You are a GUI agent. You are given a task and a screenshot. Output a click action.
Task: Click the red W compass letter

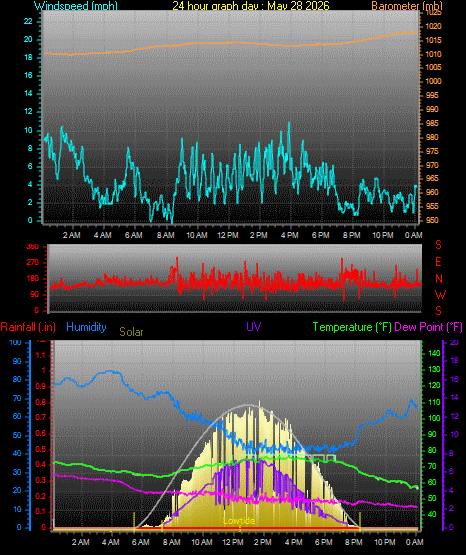click(x=440, y=294)
